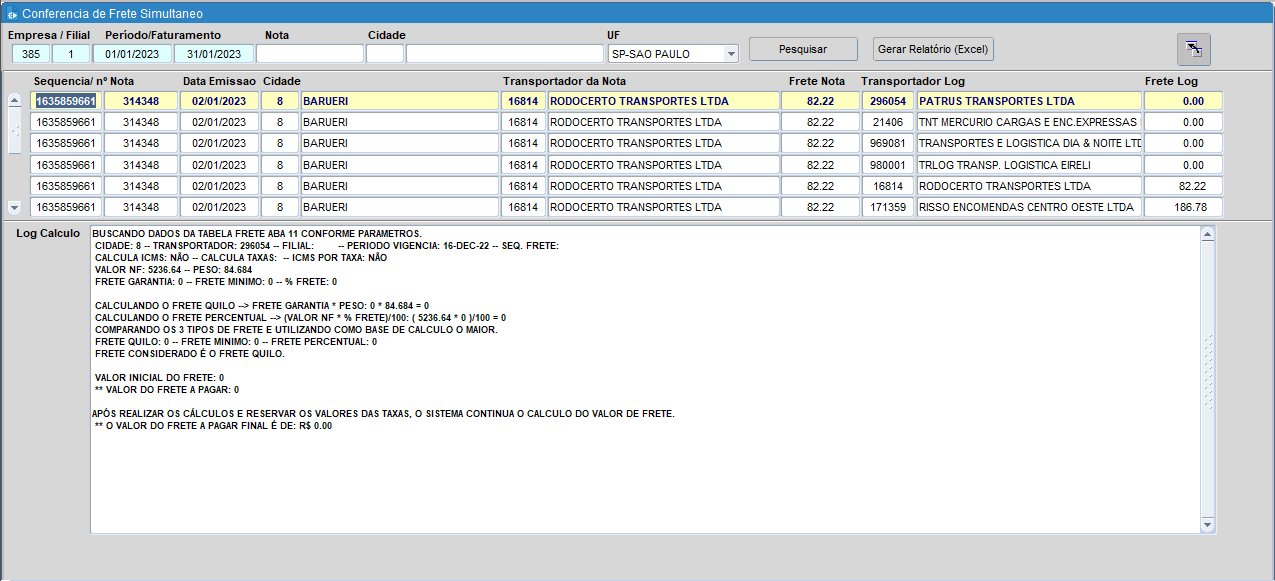1275x581 pixels.
Task: Click Data Emissao 02/01/2023 in TRLOG row
Action: [x=219, y=165]
